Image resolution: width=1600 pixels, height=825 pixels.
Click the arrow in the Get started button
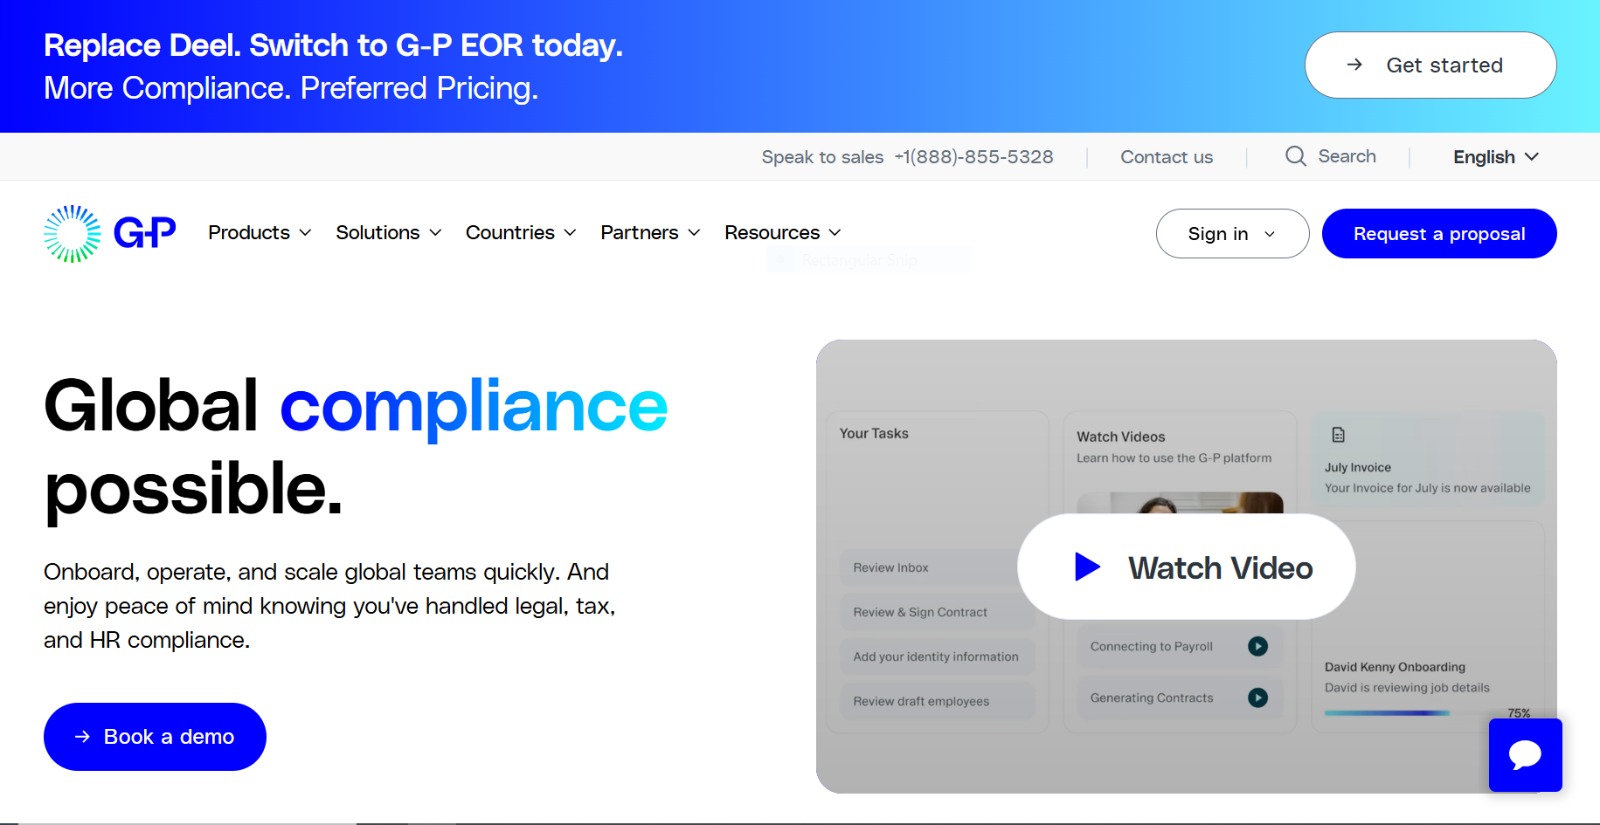(x=1354, y=65)
